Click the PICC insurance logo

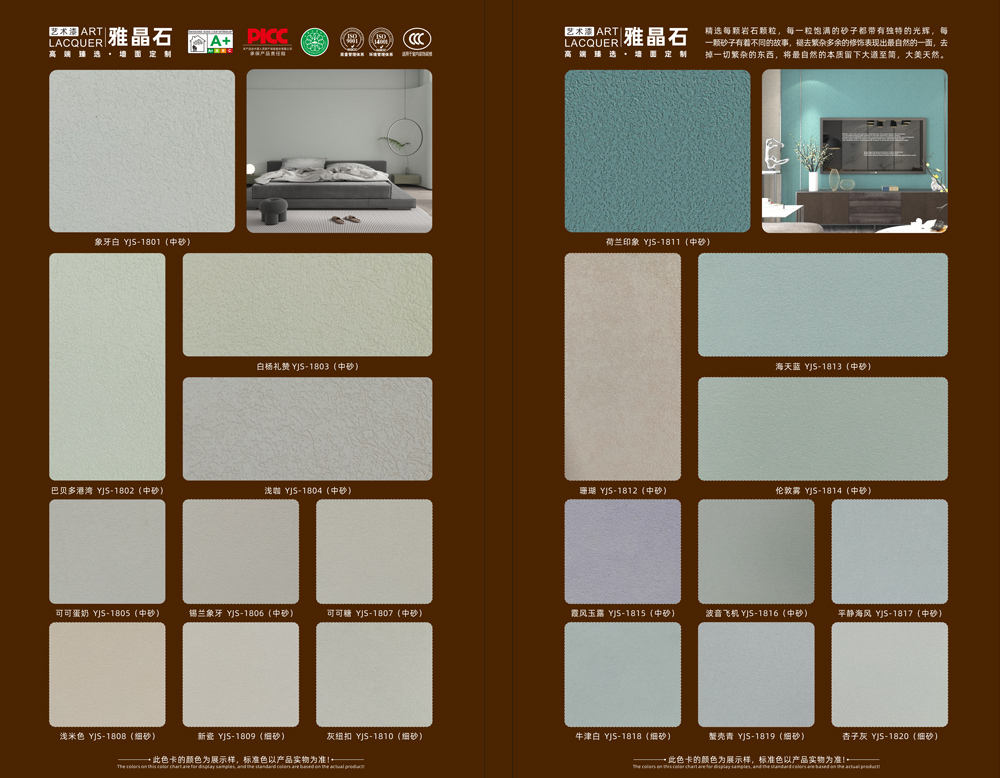coord(268,41)
